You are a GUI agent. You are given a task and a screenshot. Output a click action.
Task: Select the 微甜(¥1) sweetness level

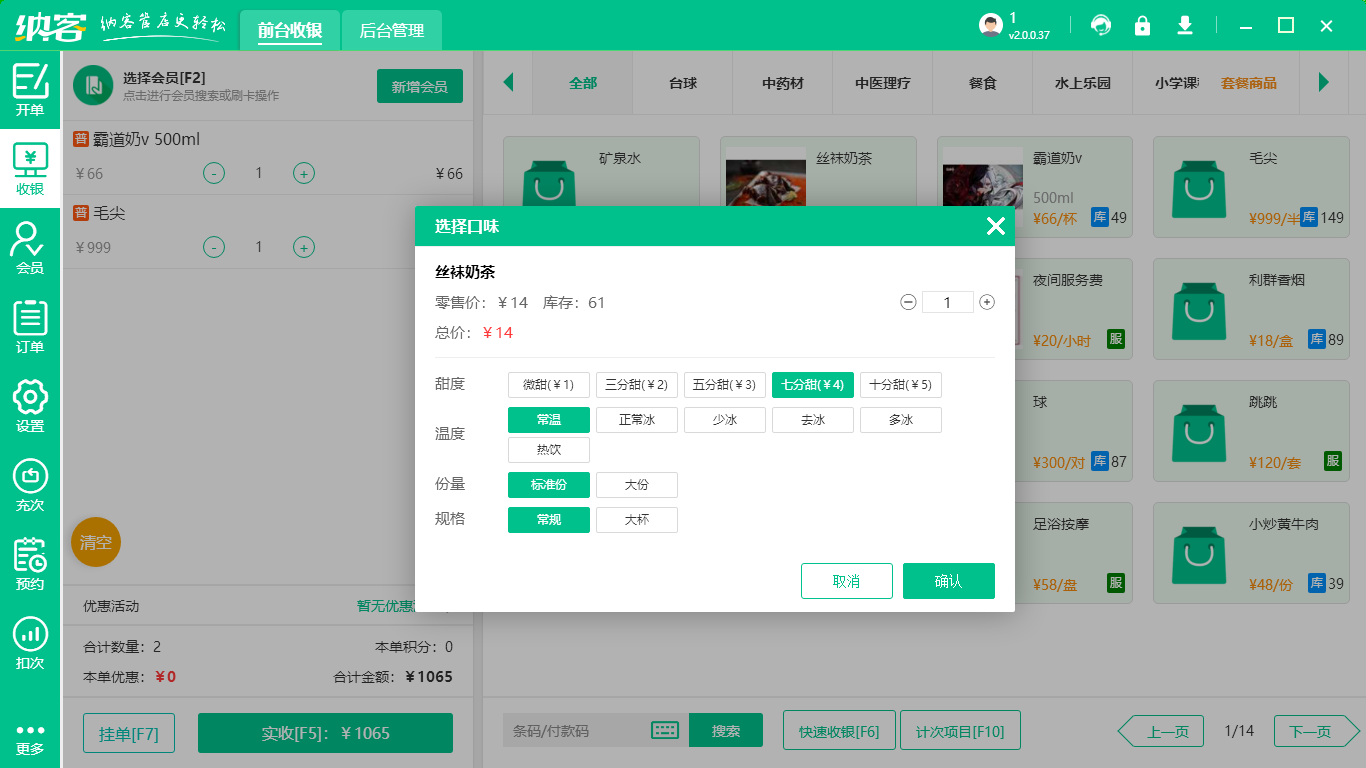(x=548, y=384)
